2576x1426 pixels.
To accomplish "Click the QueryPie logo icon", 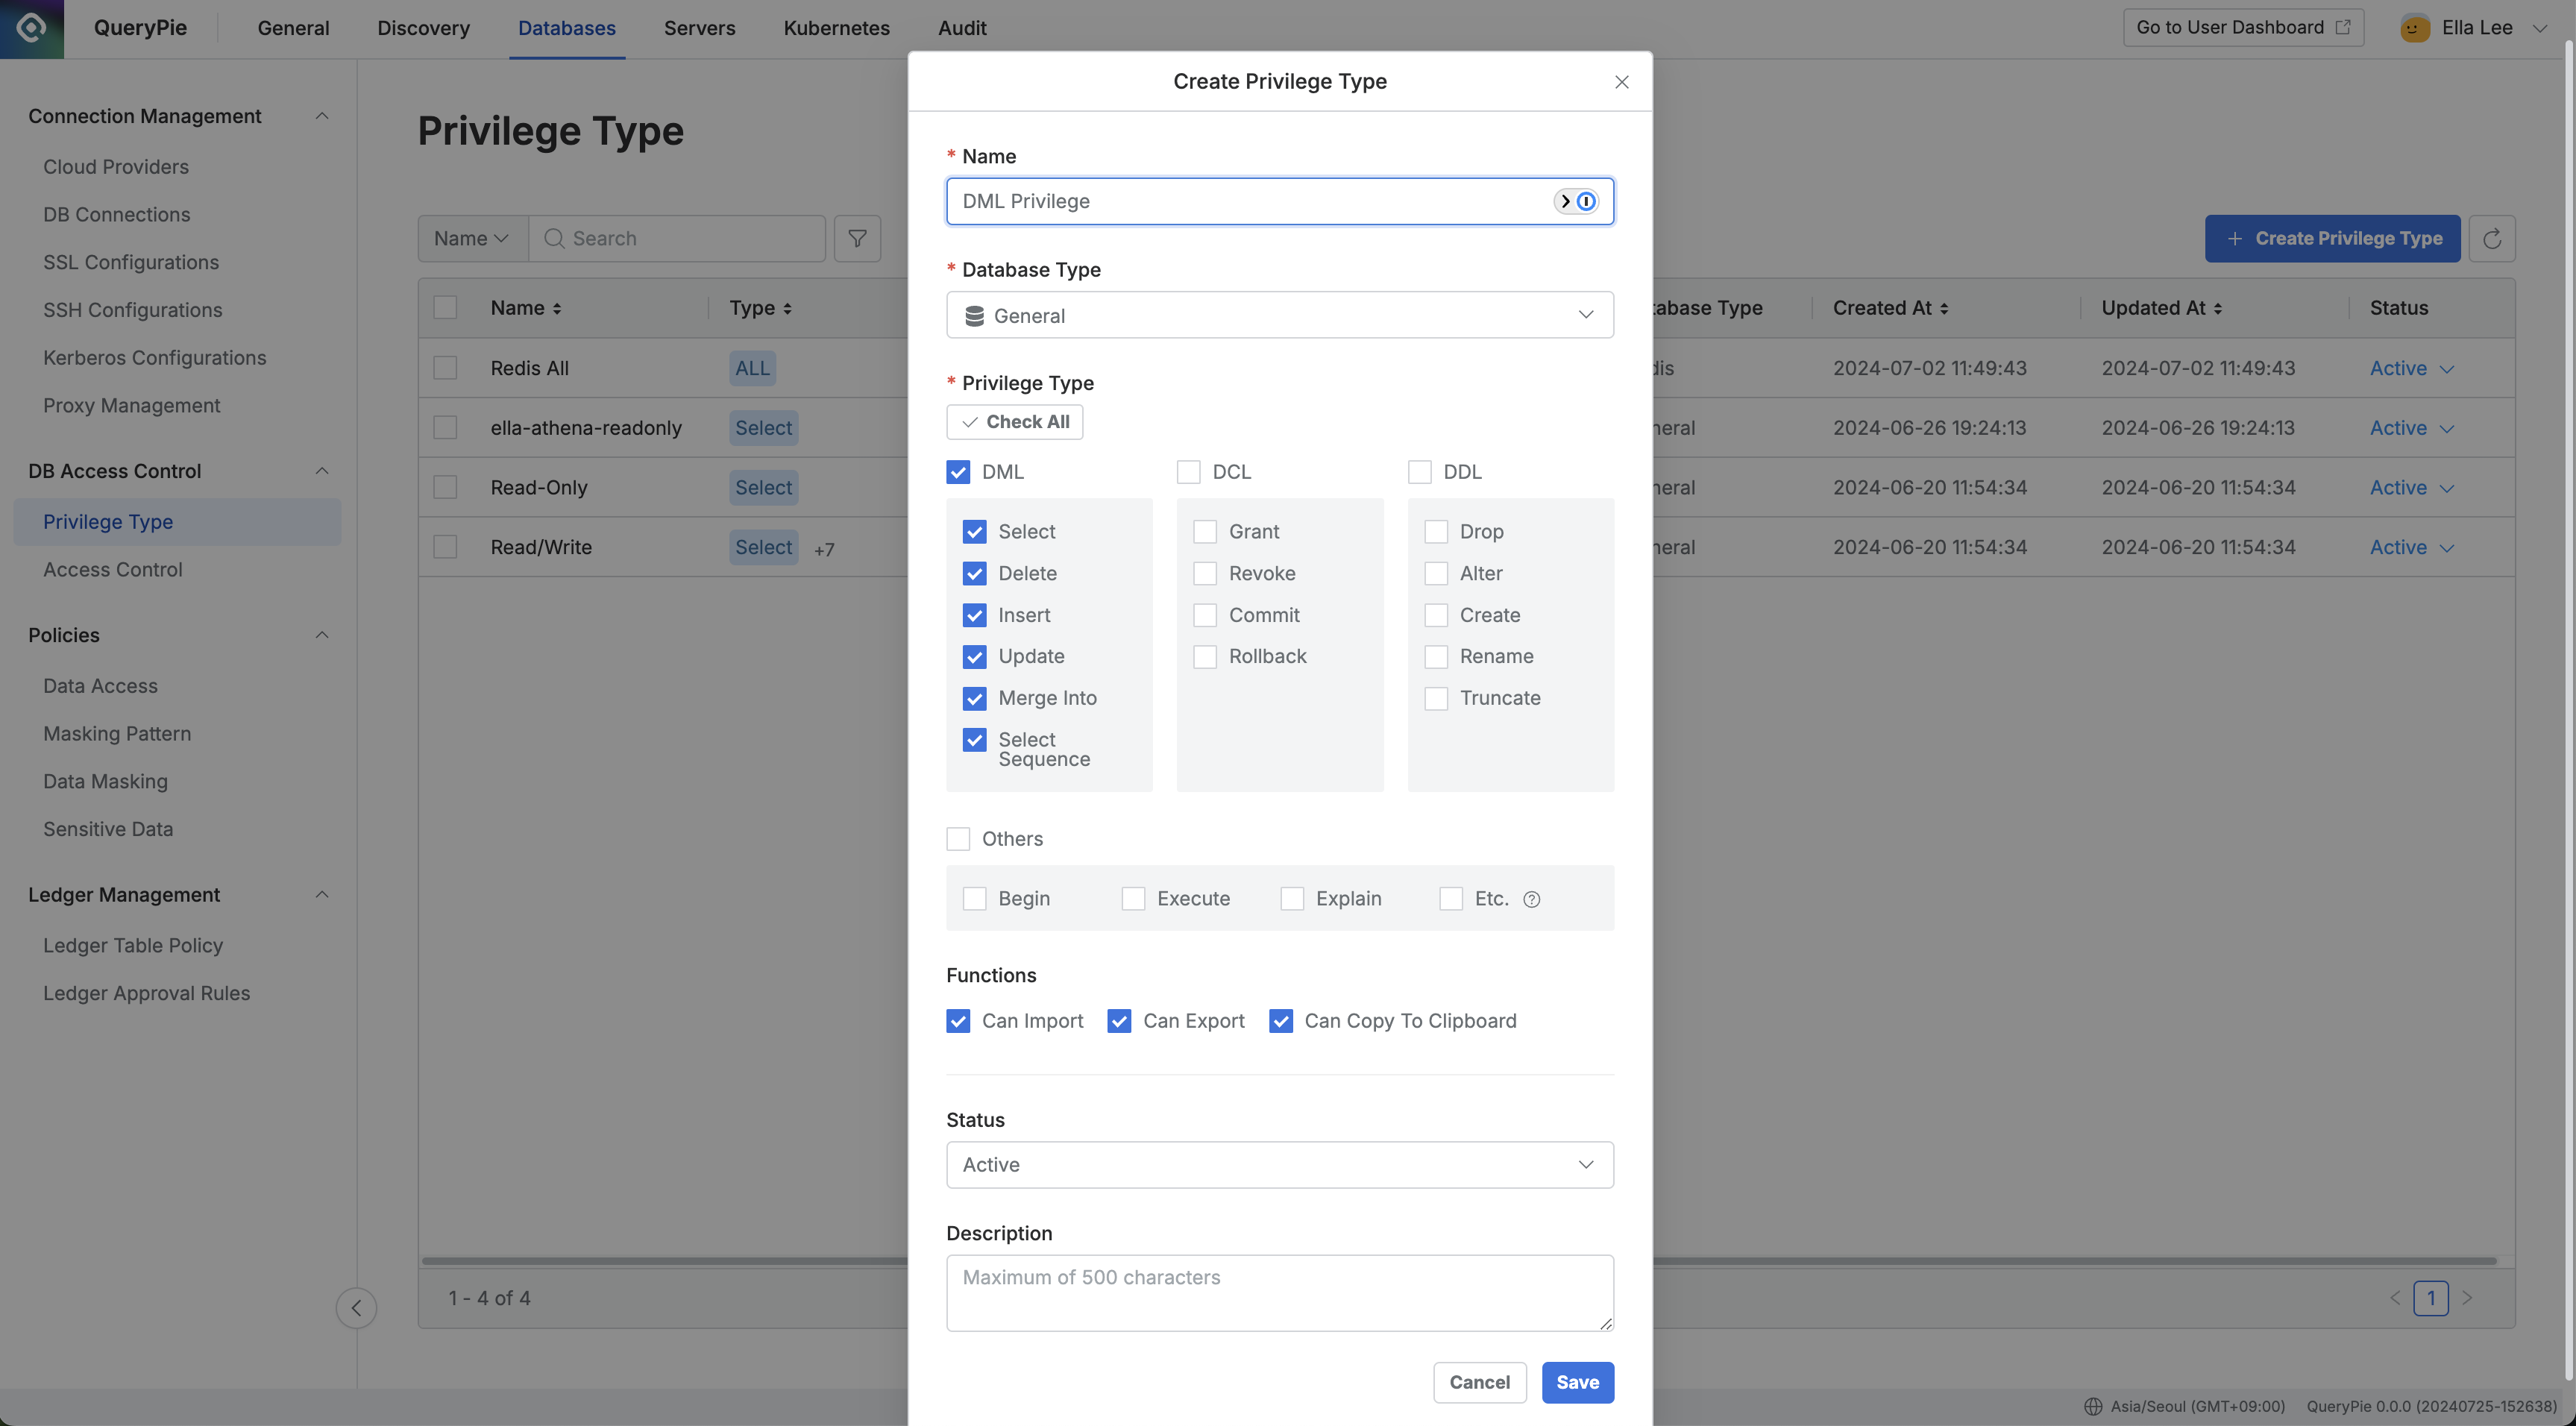I will pyautogui.click(x=31, y=28).
